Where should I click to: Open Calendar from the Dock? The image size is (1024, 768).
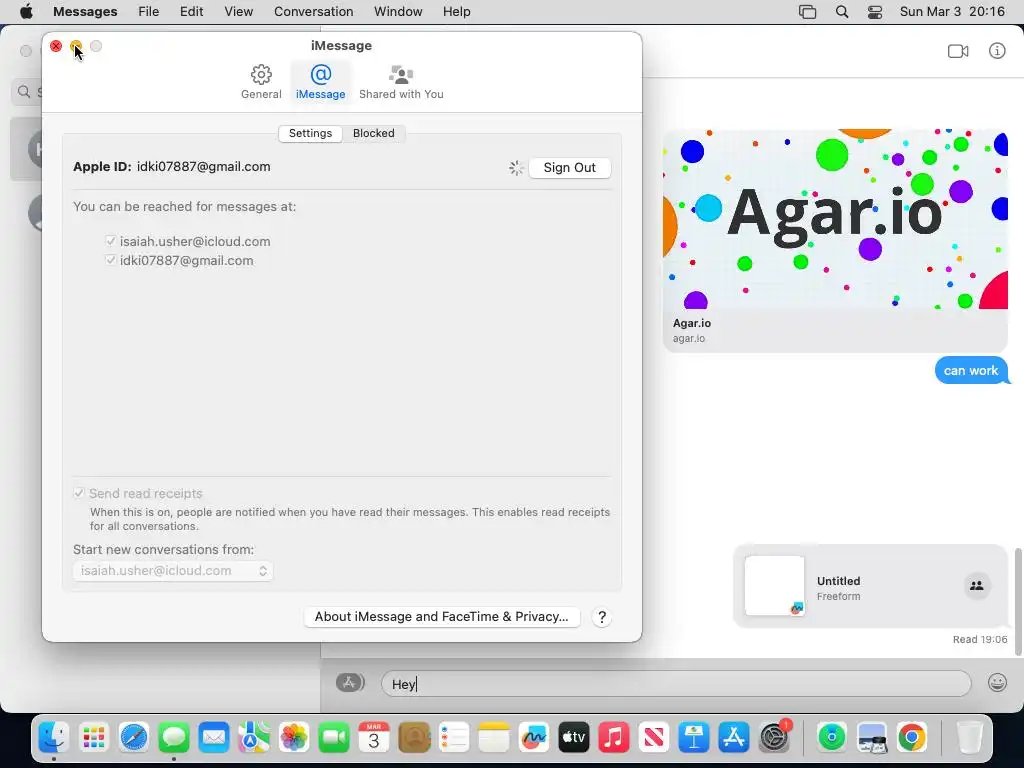tap(374, 738)
